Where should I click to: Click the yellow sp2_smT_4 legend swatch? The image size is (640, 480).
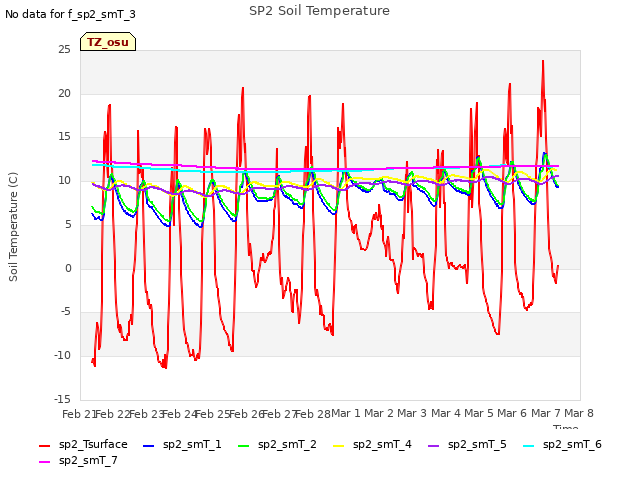(339, 446)
